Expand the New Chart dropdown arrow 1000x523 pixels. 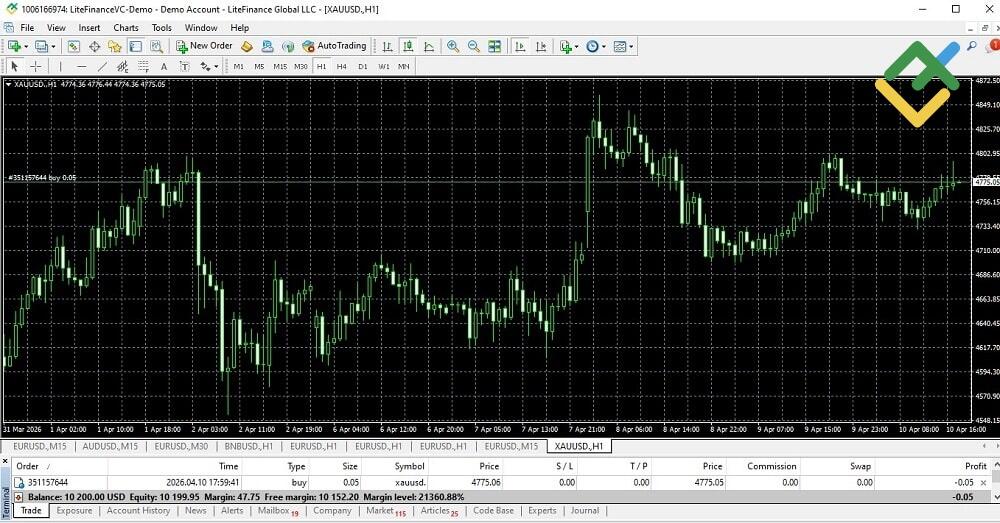(26, 46)
